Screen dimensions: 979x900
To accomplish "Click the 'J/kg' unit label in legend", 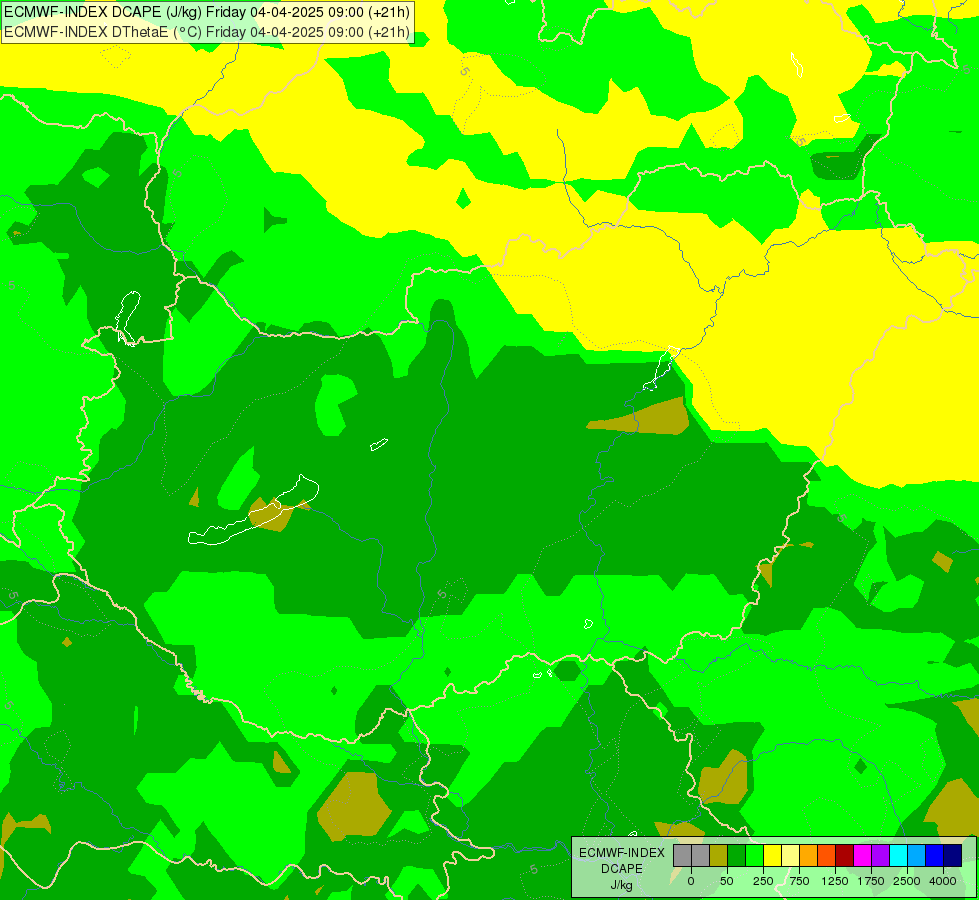I will coord(621,886).
